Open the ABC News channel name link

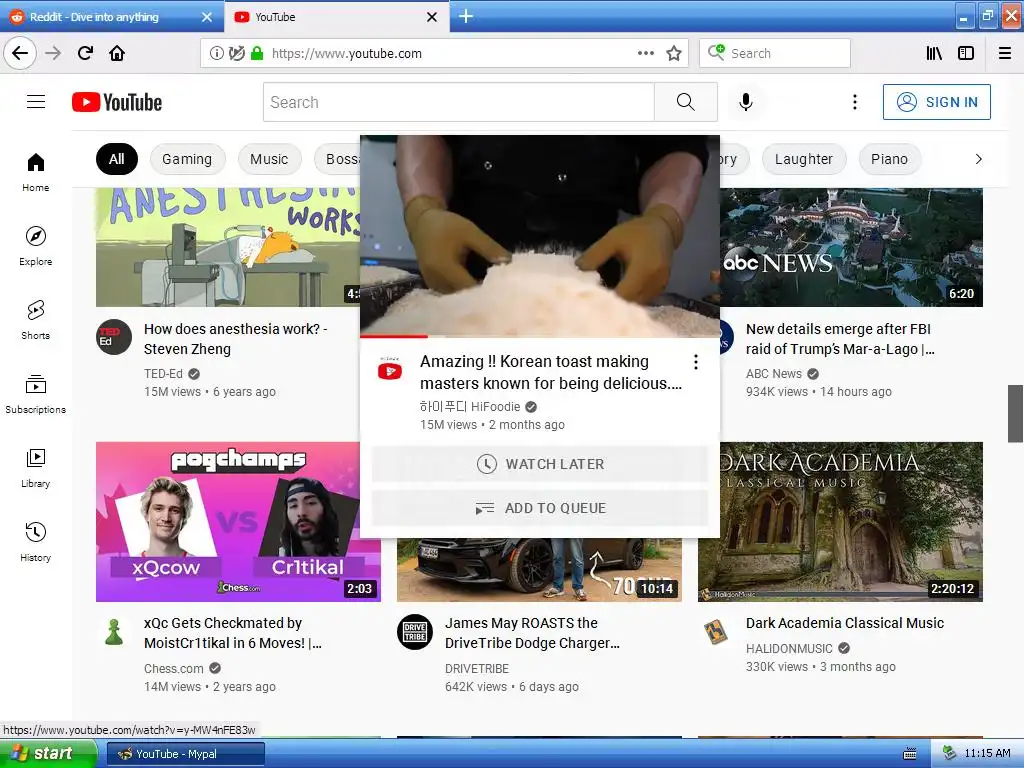(x=774, y=374)
